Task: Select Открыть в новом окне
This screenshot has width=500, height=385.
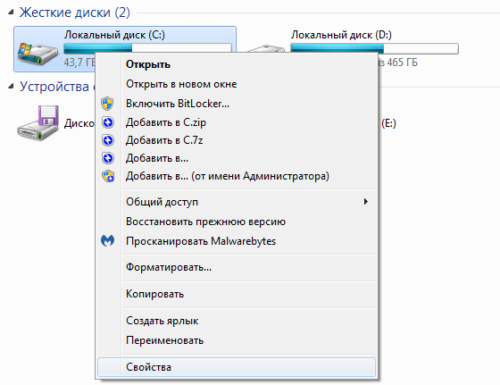Action: click(x=237, y=84)
